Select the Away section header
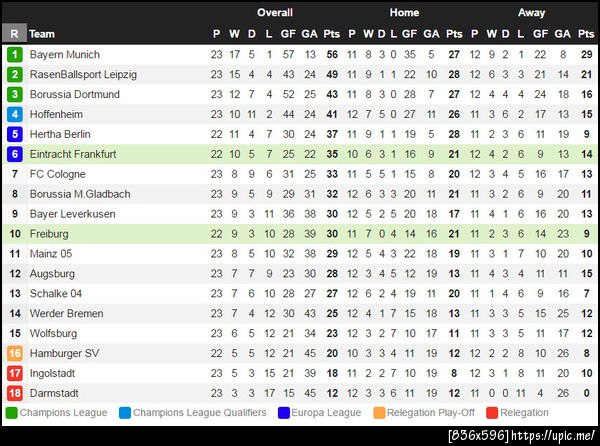The width and height of the screenshot is (600, 446). point(532,13)
